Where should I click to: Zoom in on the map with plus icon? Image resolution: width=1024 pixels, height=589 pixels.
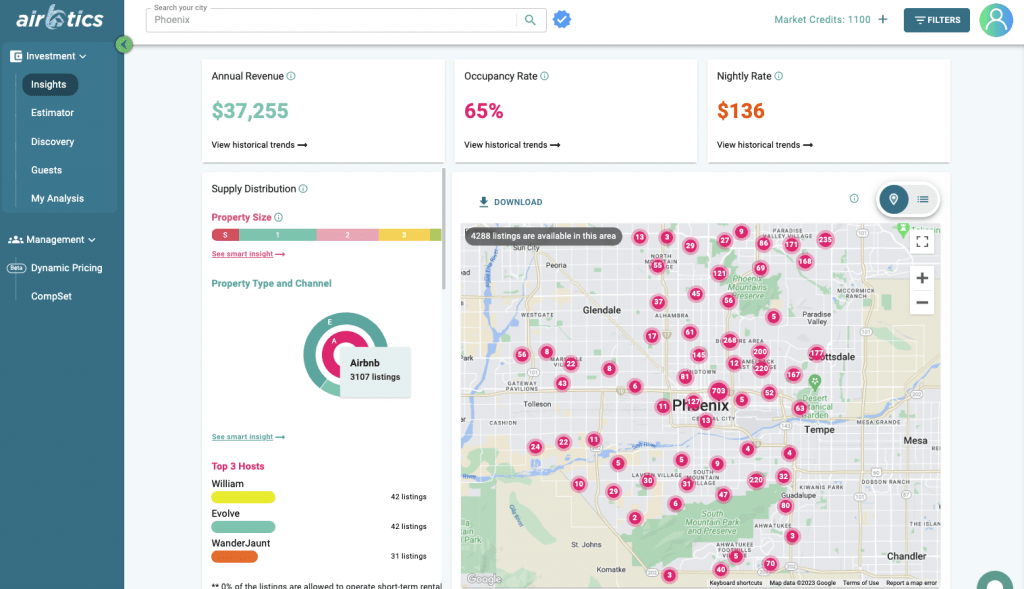[922, 278]
